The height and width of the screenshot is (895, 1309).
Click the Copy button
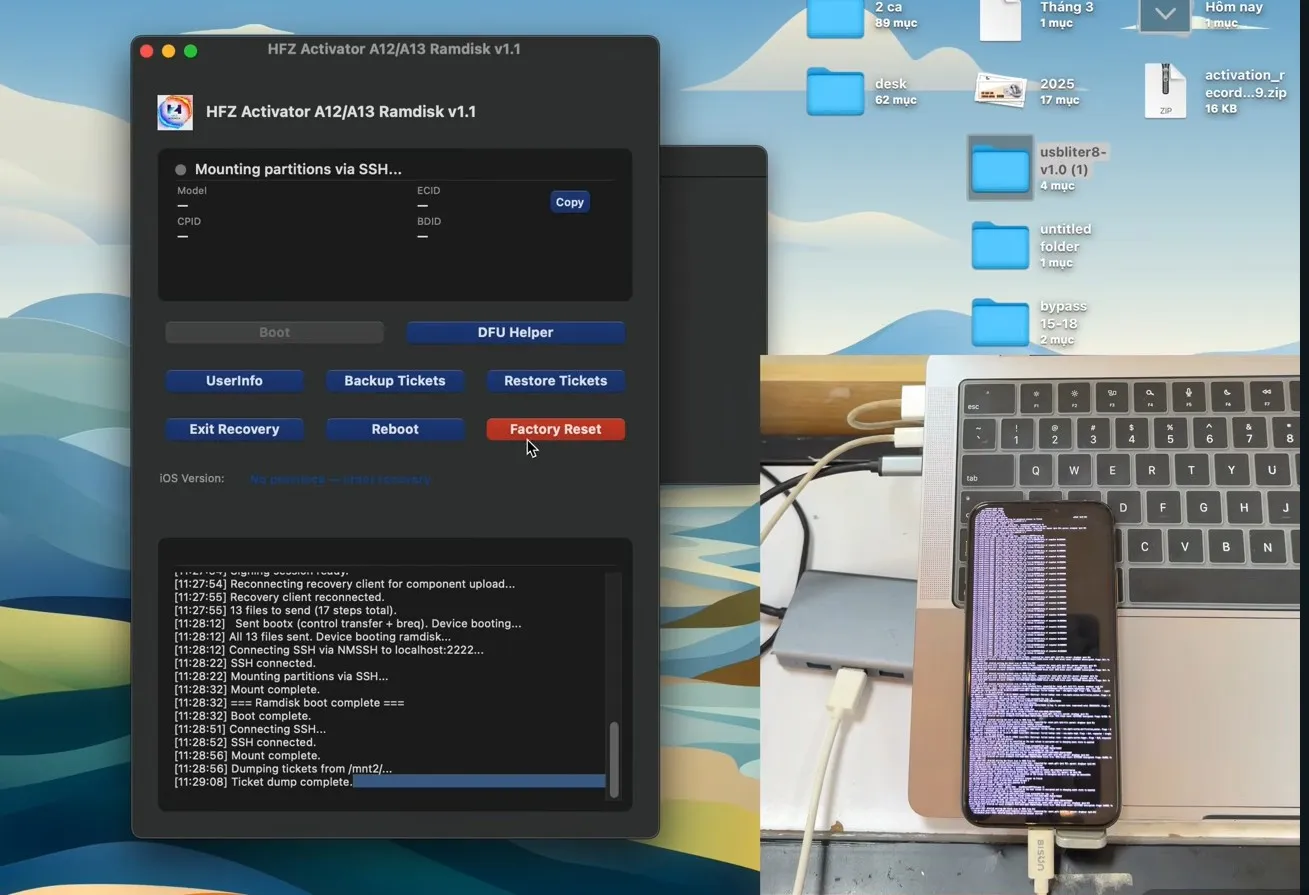tap(570, 202)
